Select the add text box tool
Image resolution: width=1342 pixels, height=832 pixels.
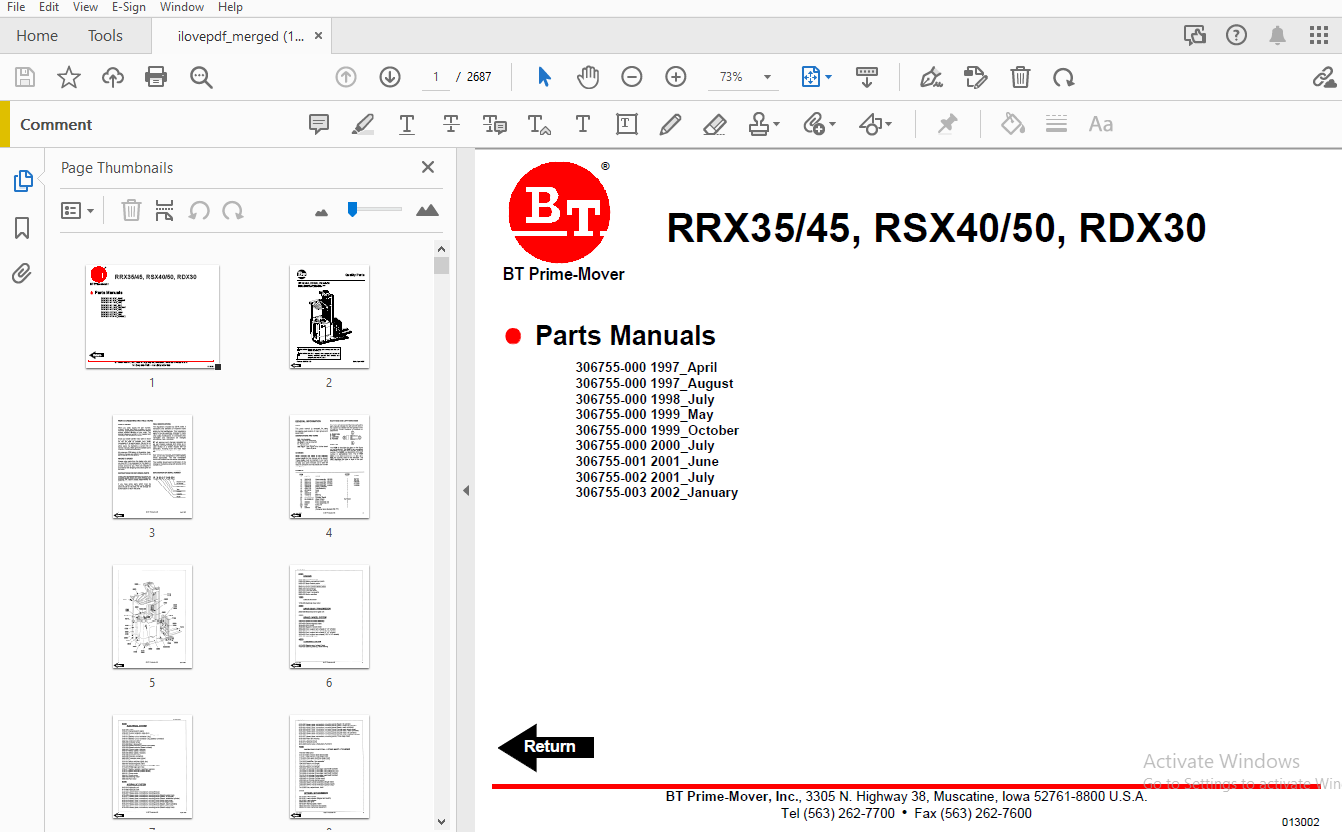click(627, 124)
